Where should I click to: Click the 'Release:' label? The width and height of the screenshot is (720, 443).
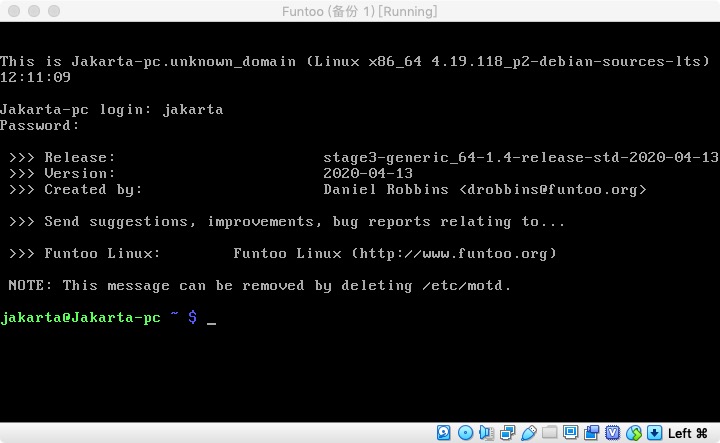(x=80, y=157)
